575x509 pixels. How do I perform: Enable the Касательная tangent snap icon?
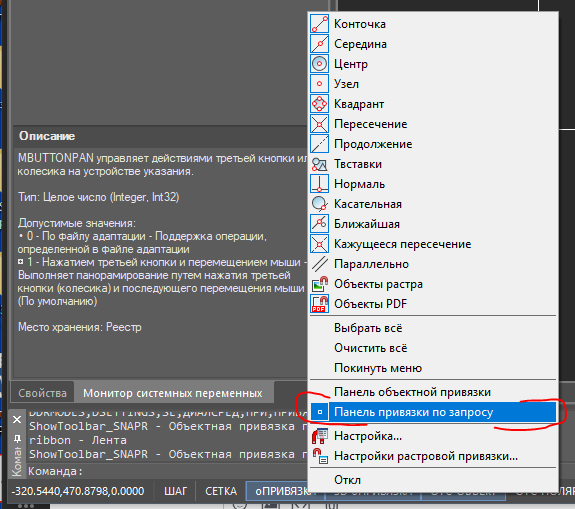[x=319, y=204]
